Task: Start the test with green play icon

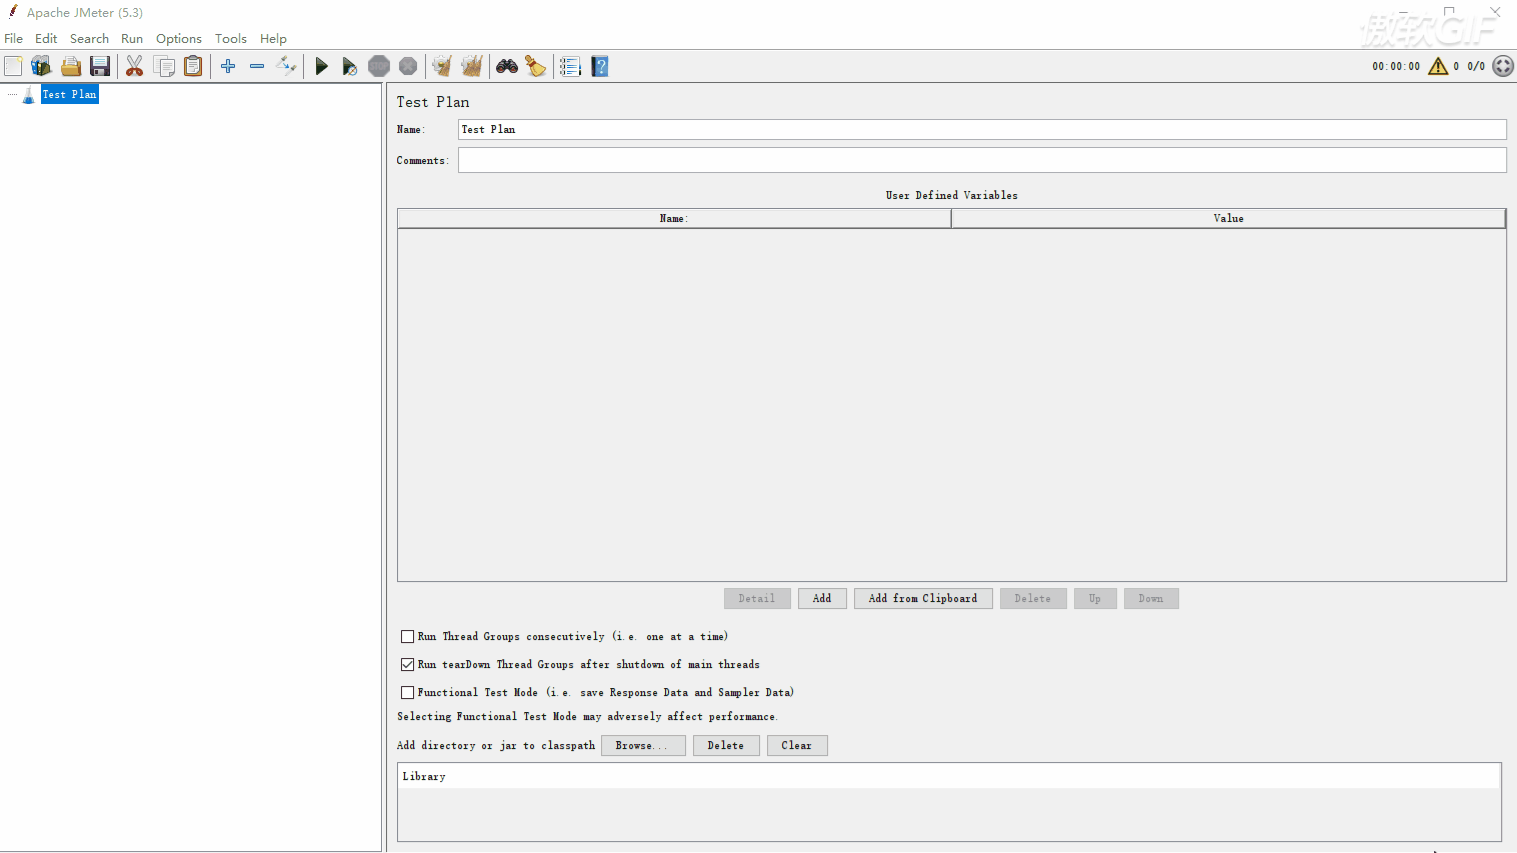Action: pyautogui.click(x=321, y=66)
